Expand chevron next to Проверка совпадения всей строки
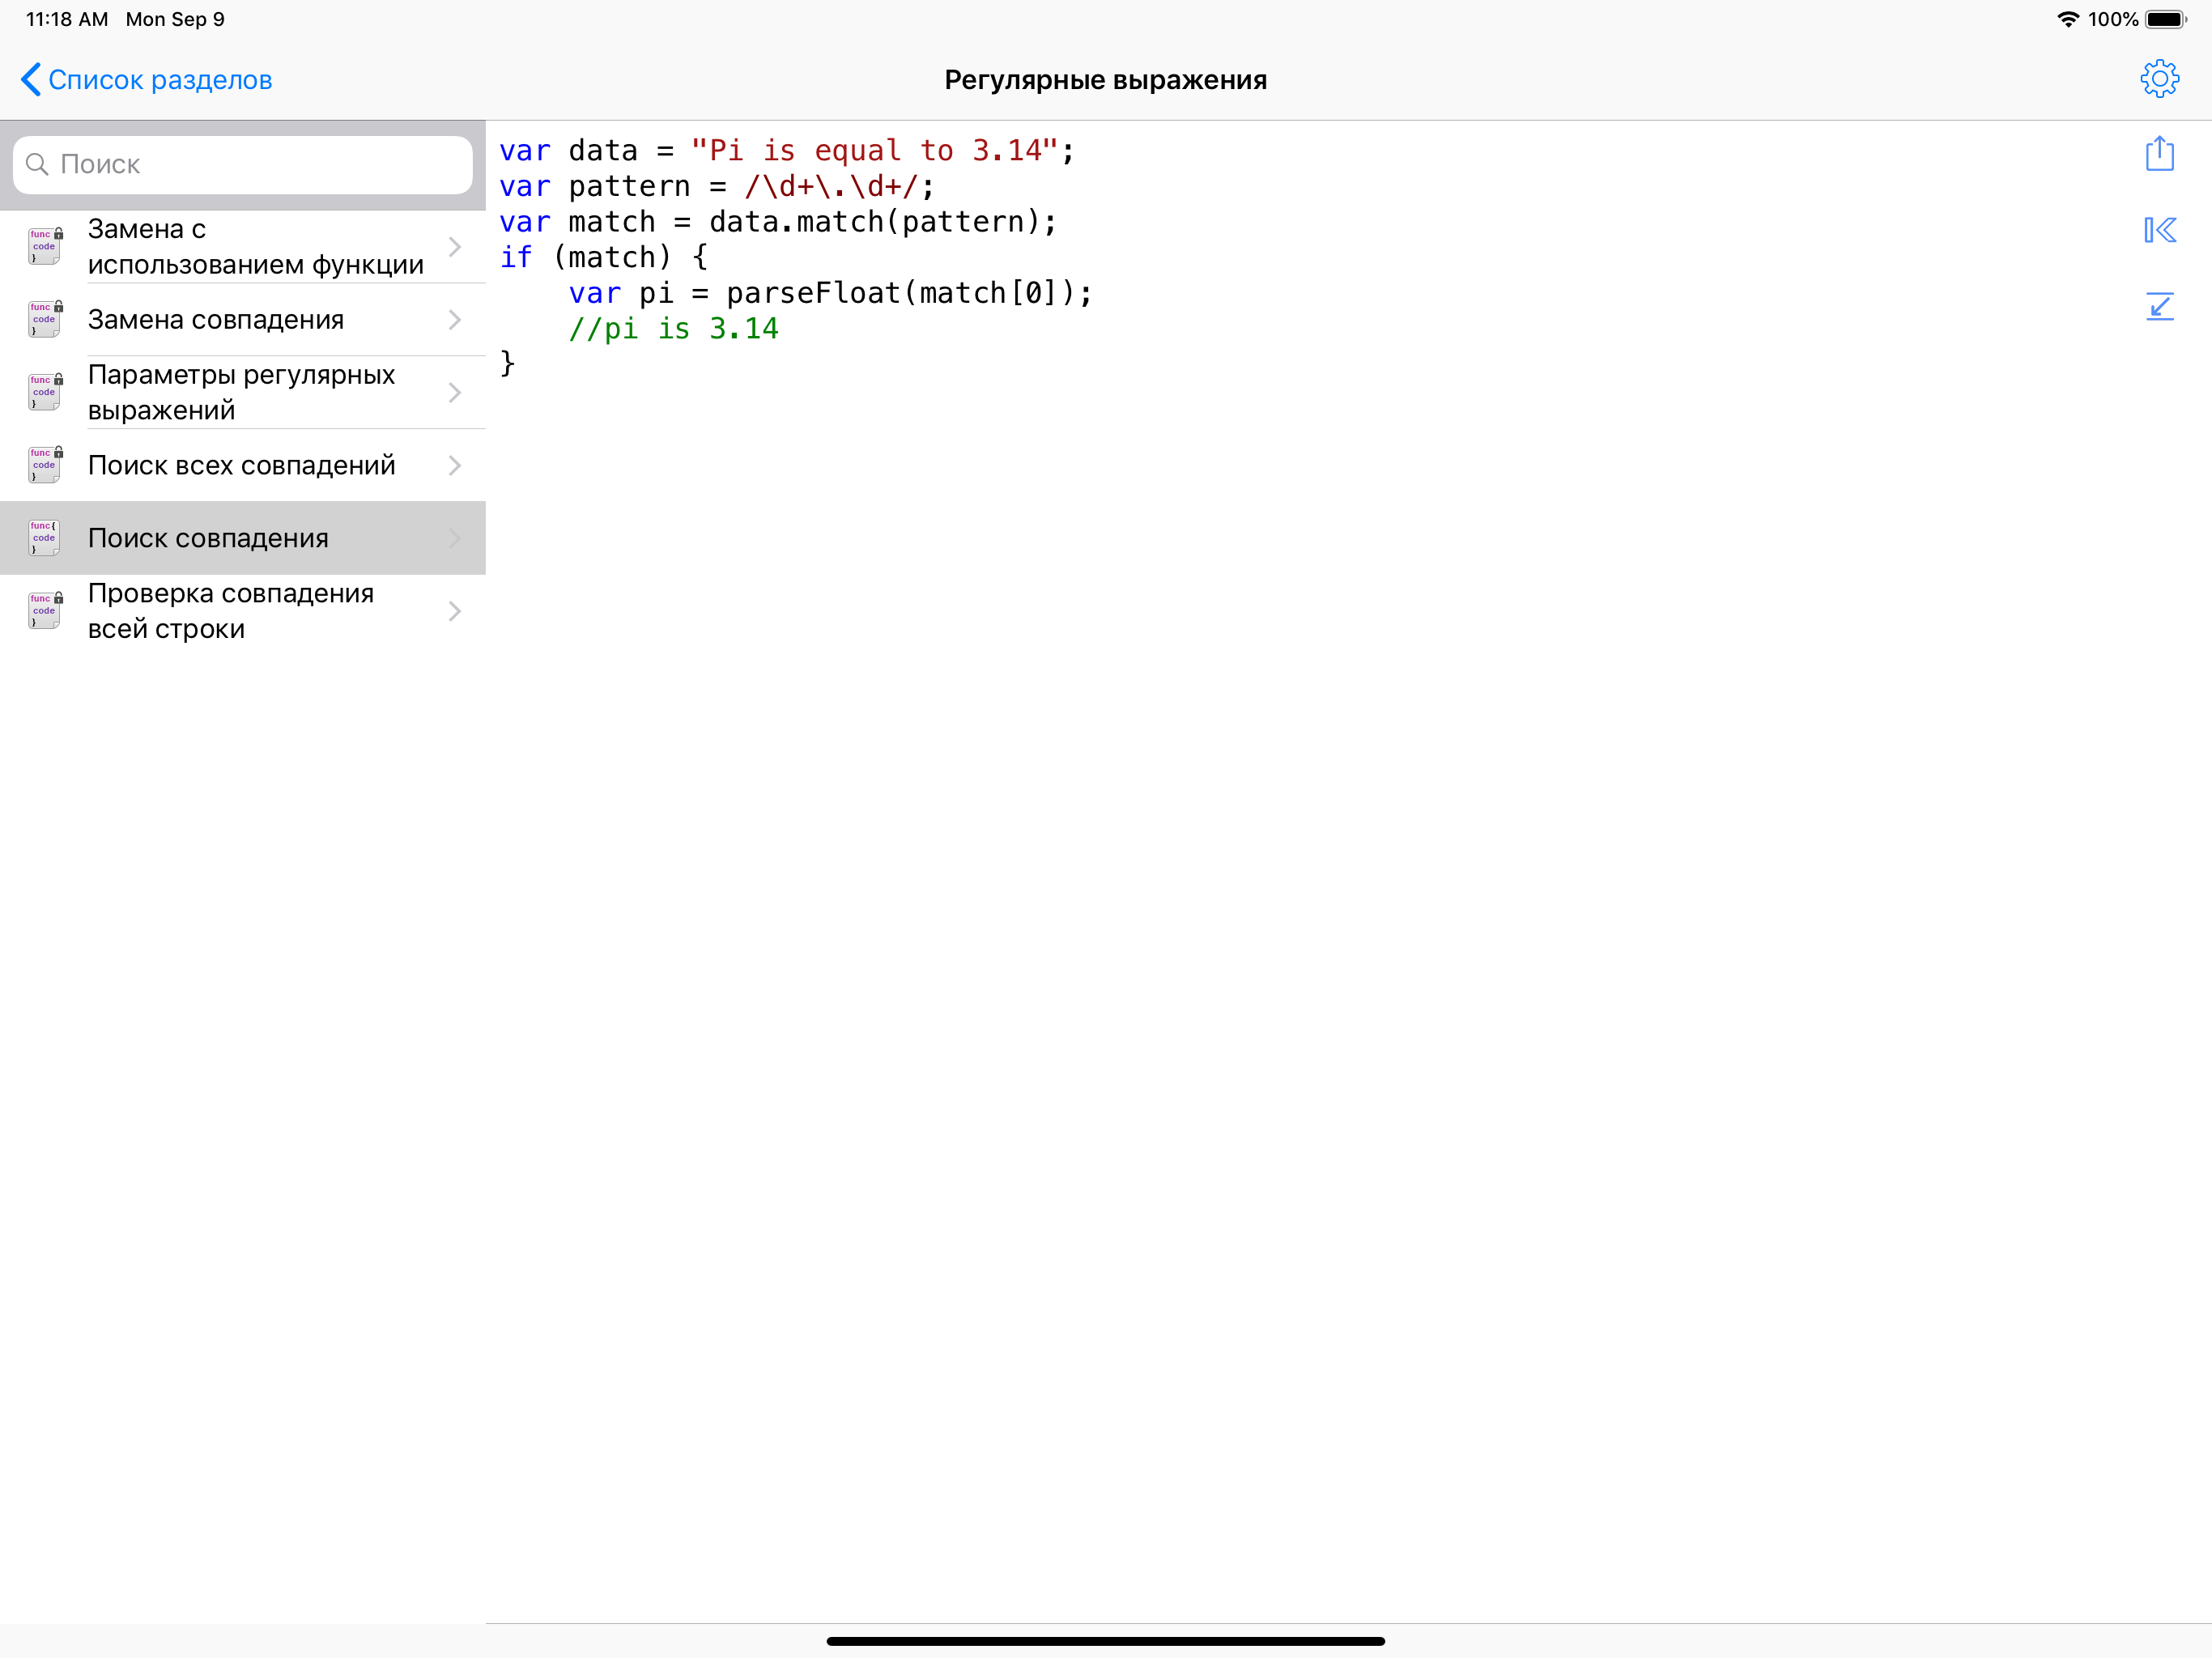 (455, 610)
